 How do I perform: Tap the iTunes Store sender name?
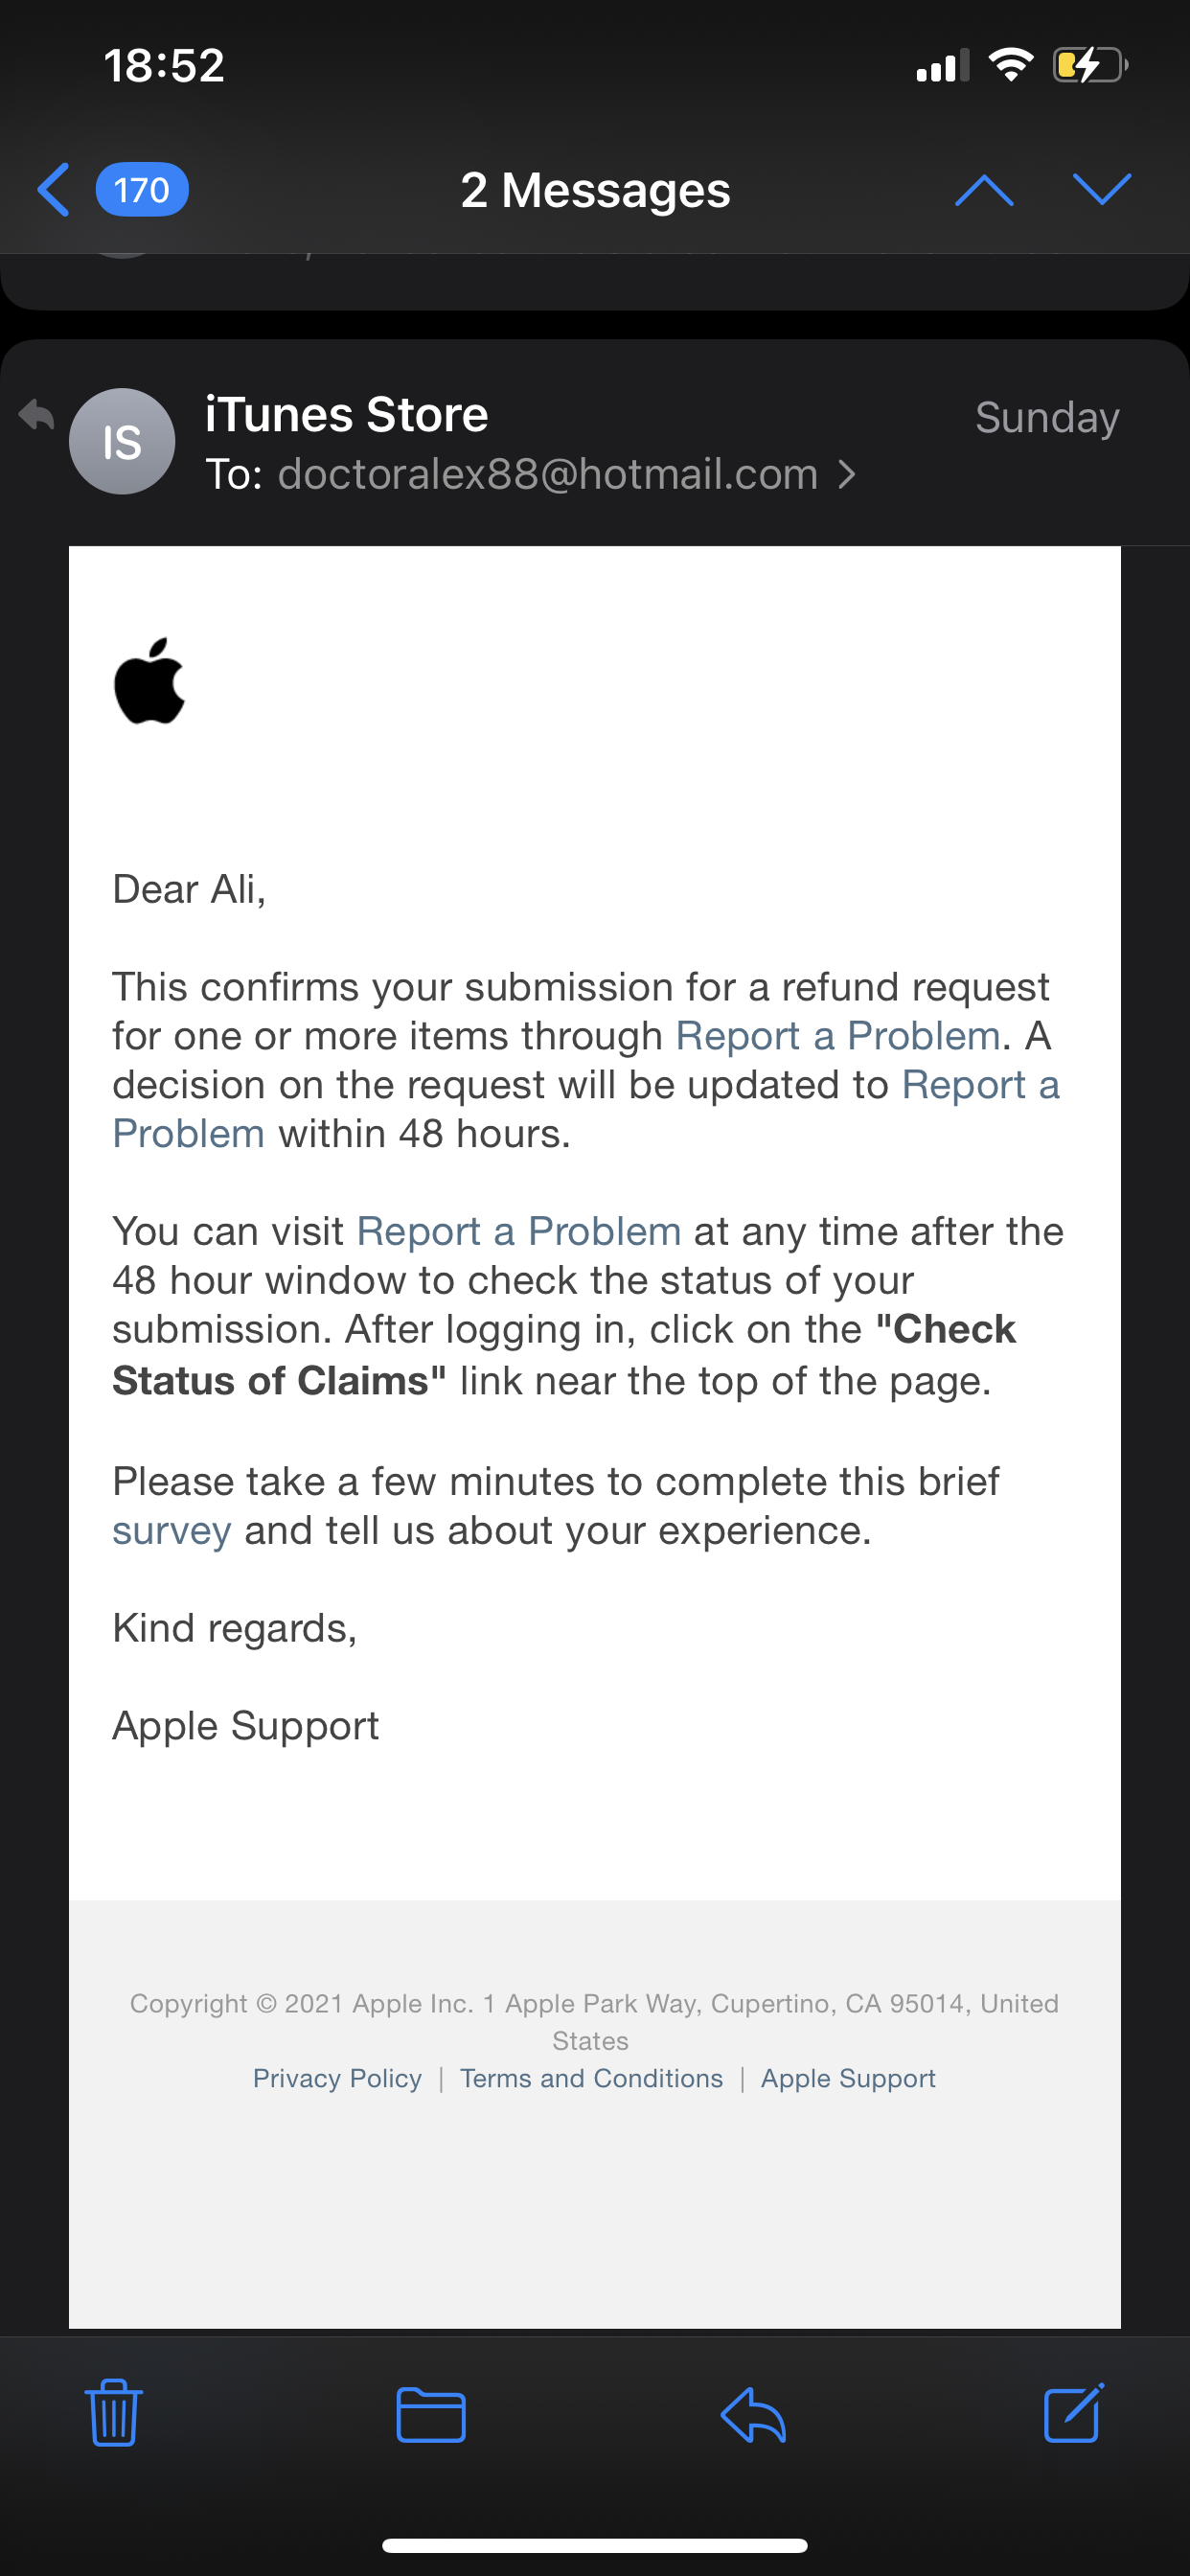[346, 415]
